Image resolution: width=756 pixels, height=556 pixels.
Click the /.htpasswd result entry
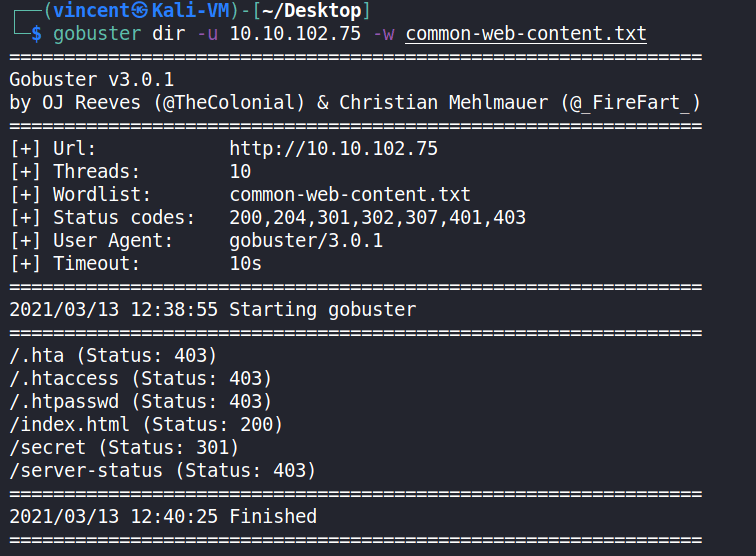tap(140, 401)
